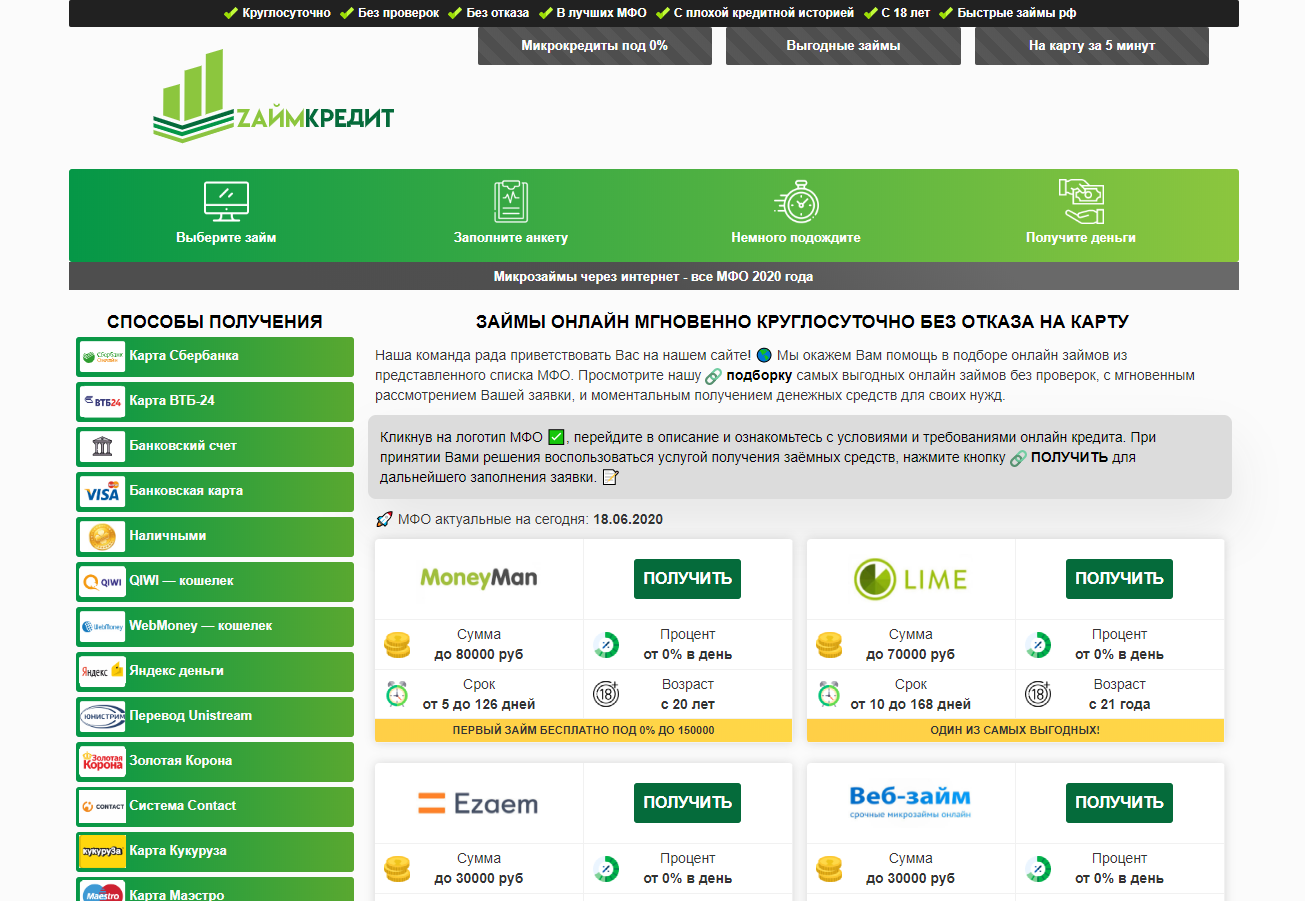Select Перевод Unistream option
Screen dimensions: 1305x901
pyautogui.click(x=215, y=717)
